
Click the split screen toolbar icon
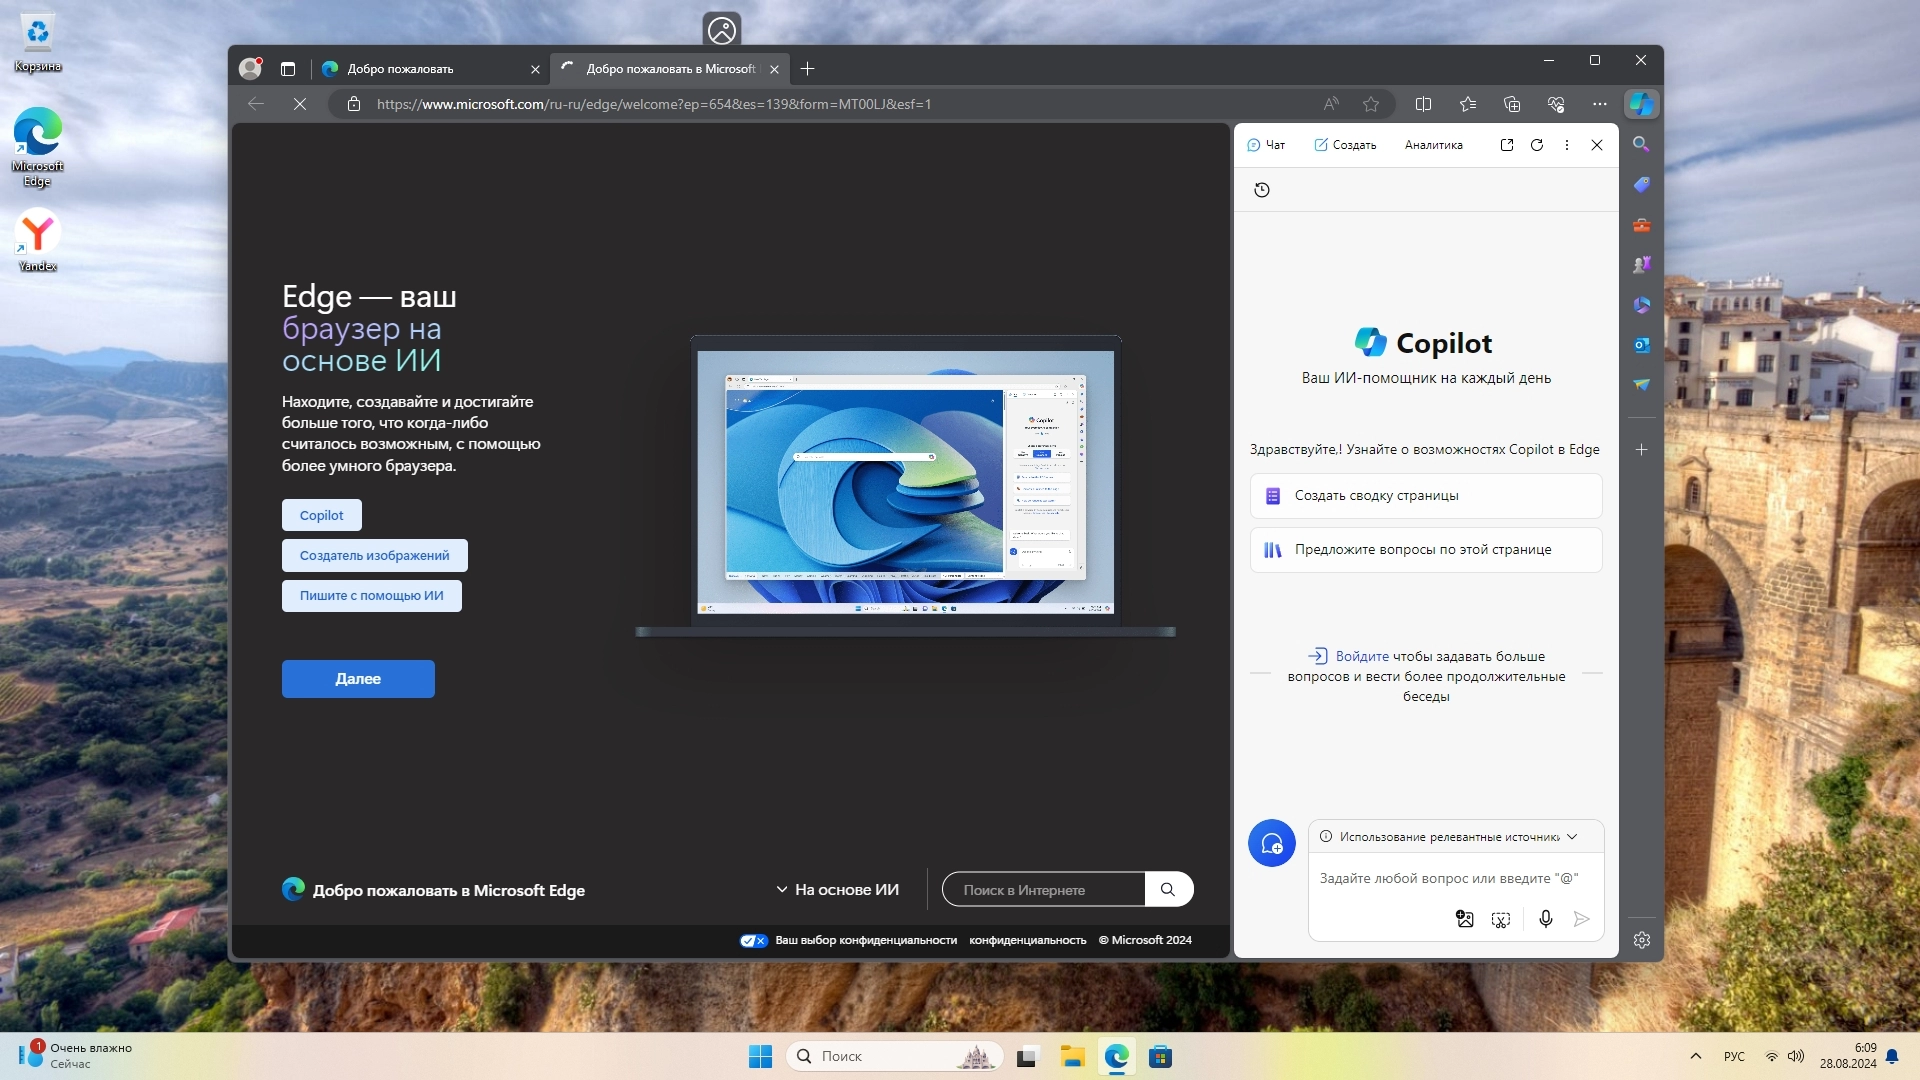click(1423, 104)
